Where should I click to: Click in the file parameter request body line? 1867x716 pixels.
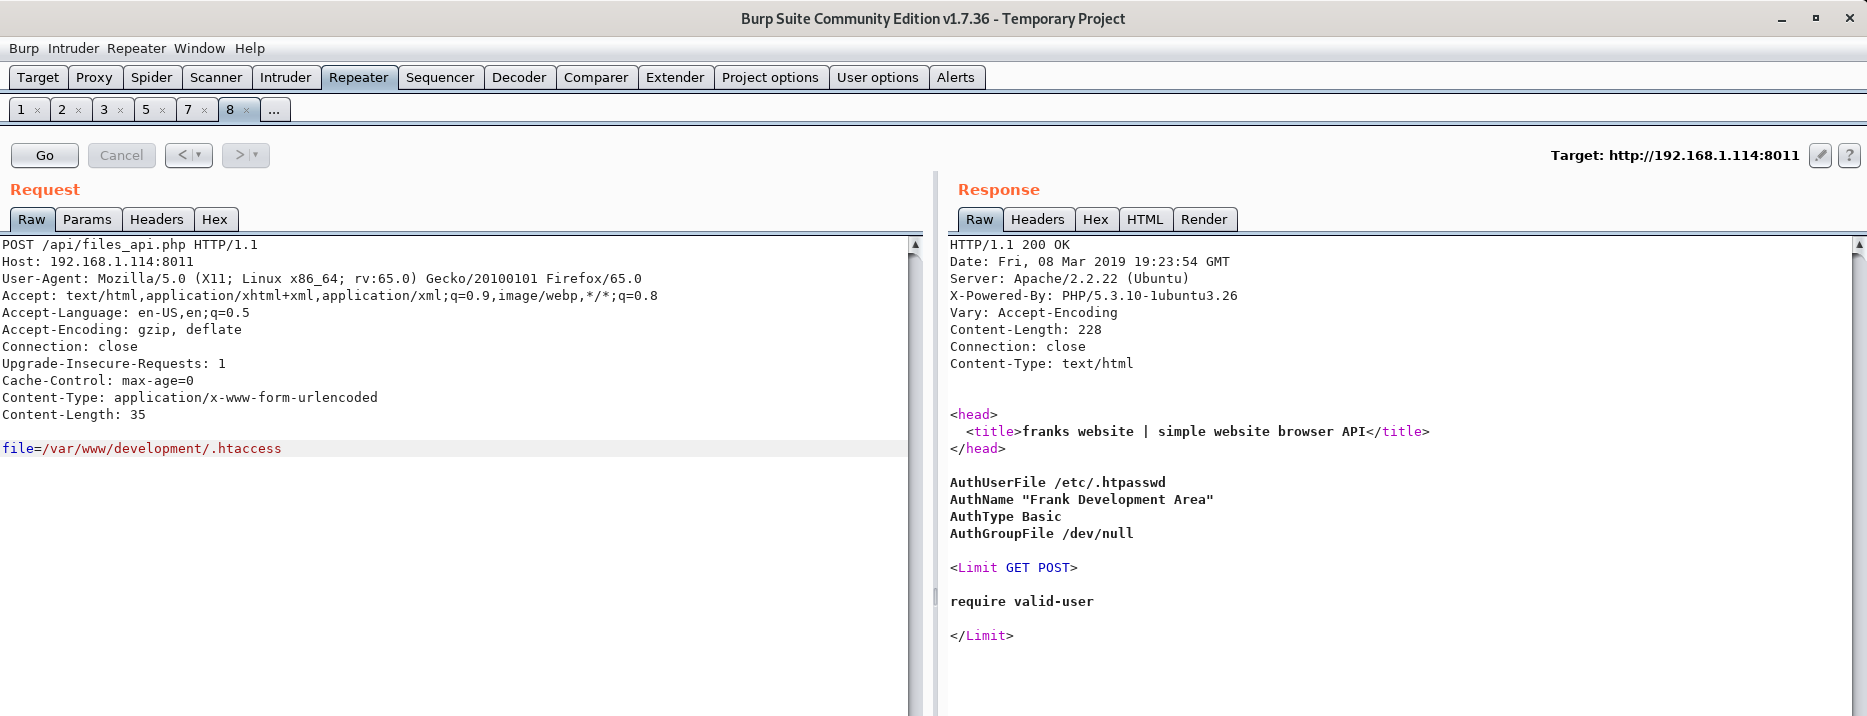coord(454,449)
